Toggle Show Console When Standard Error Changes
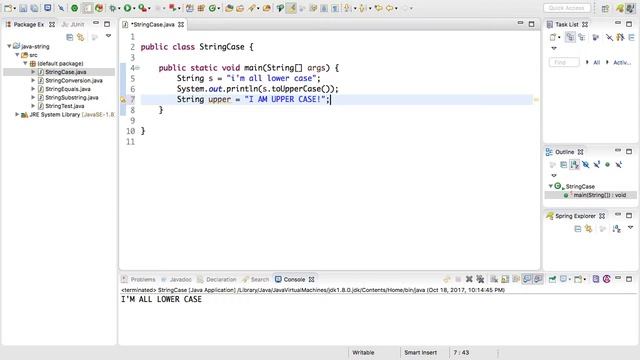The width and height of the screenshot is (640, 360). coord(538,279)
